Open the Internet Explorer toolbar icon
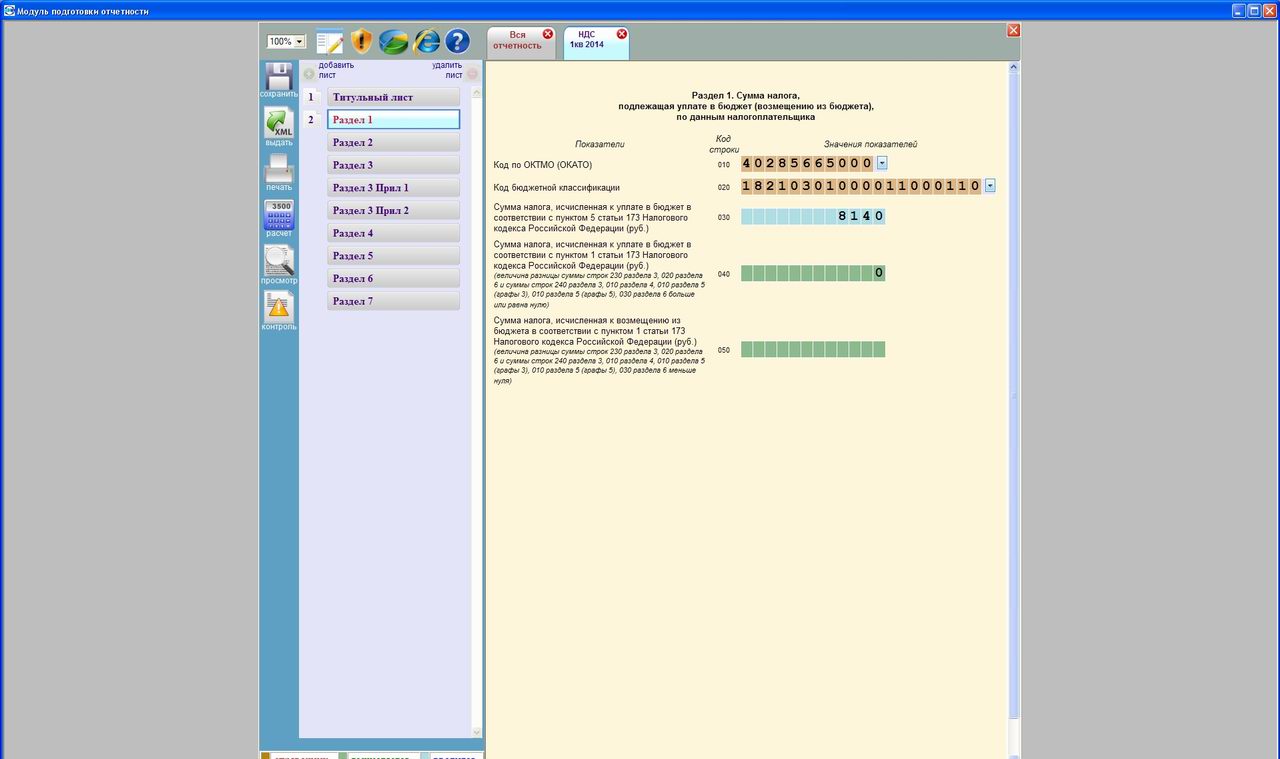1280x759 pixels. (426, 42)
